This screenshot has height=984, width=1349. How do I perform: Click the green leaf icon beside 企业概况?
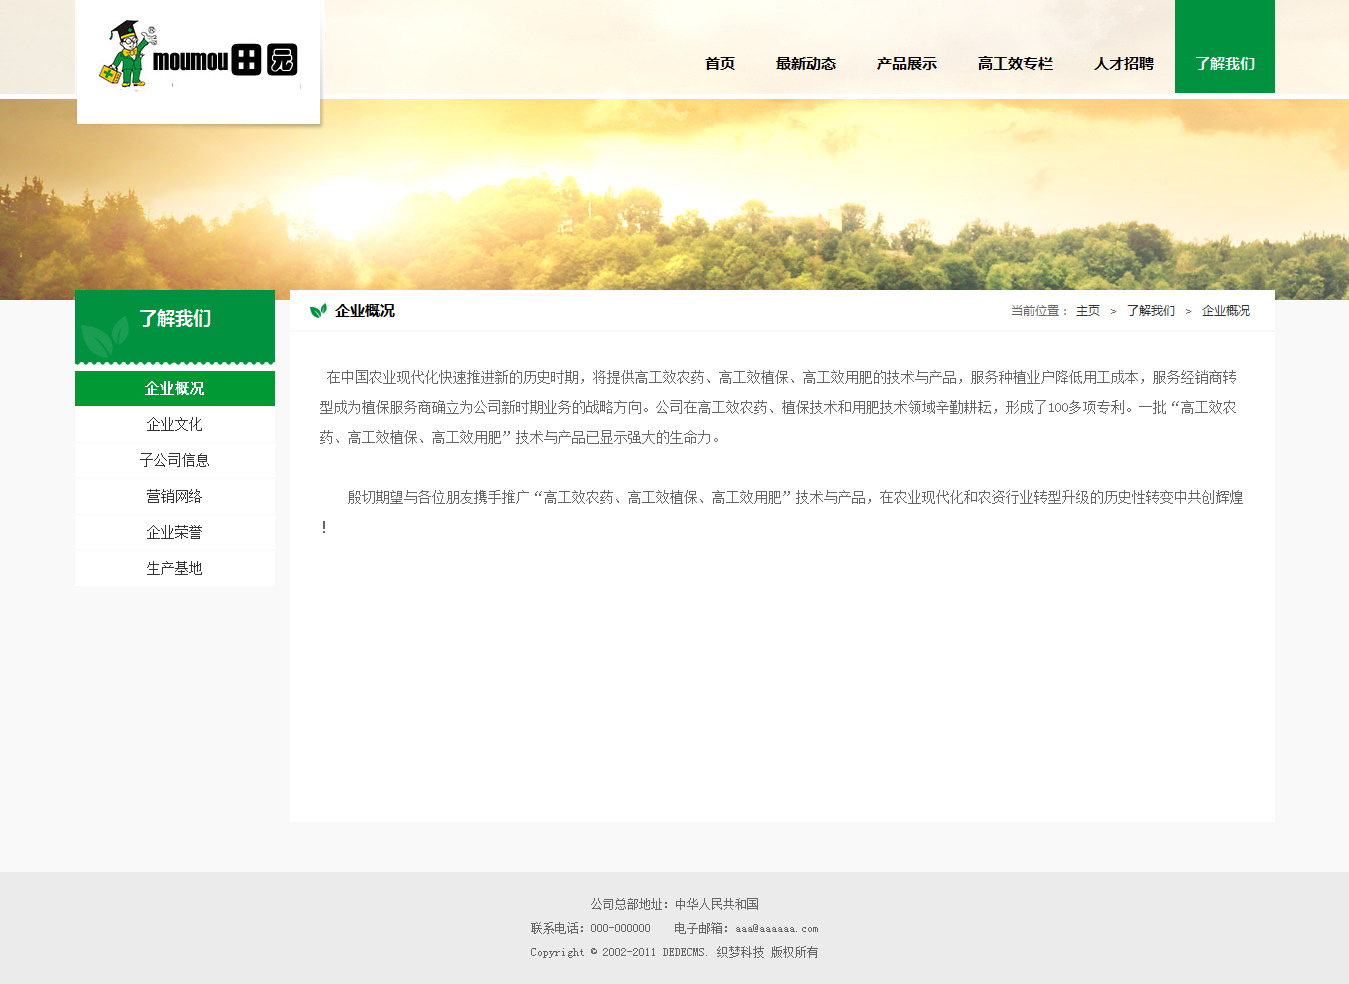318,311
